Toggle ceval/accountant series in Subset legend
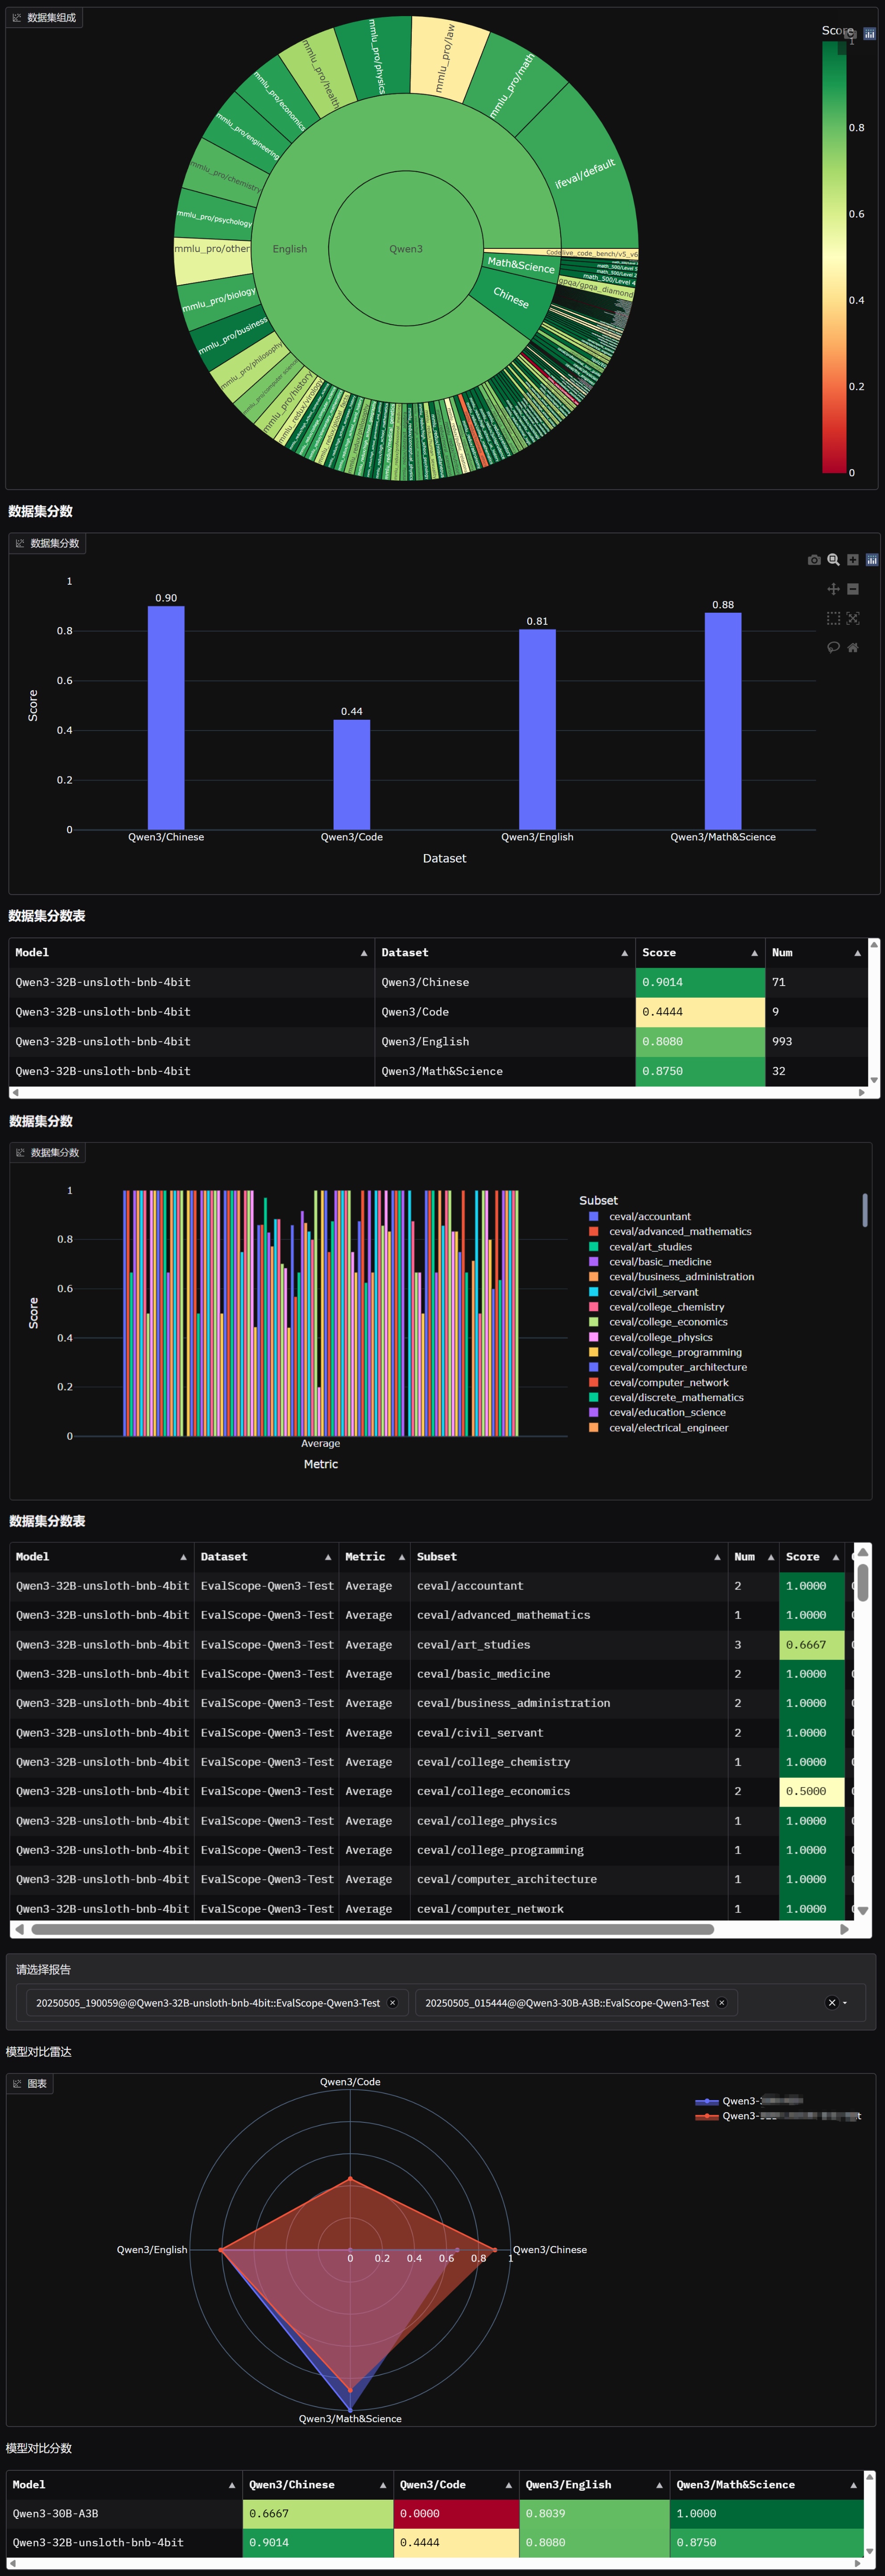Screen dimensions: 885x2576 coord(649,1217)
